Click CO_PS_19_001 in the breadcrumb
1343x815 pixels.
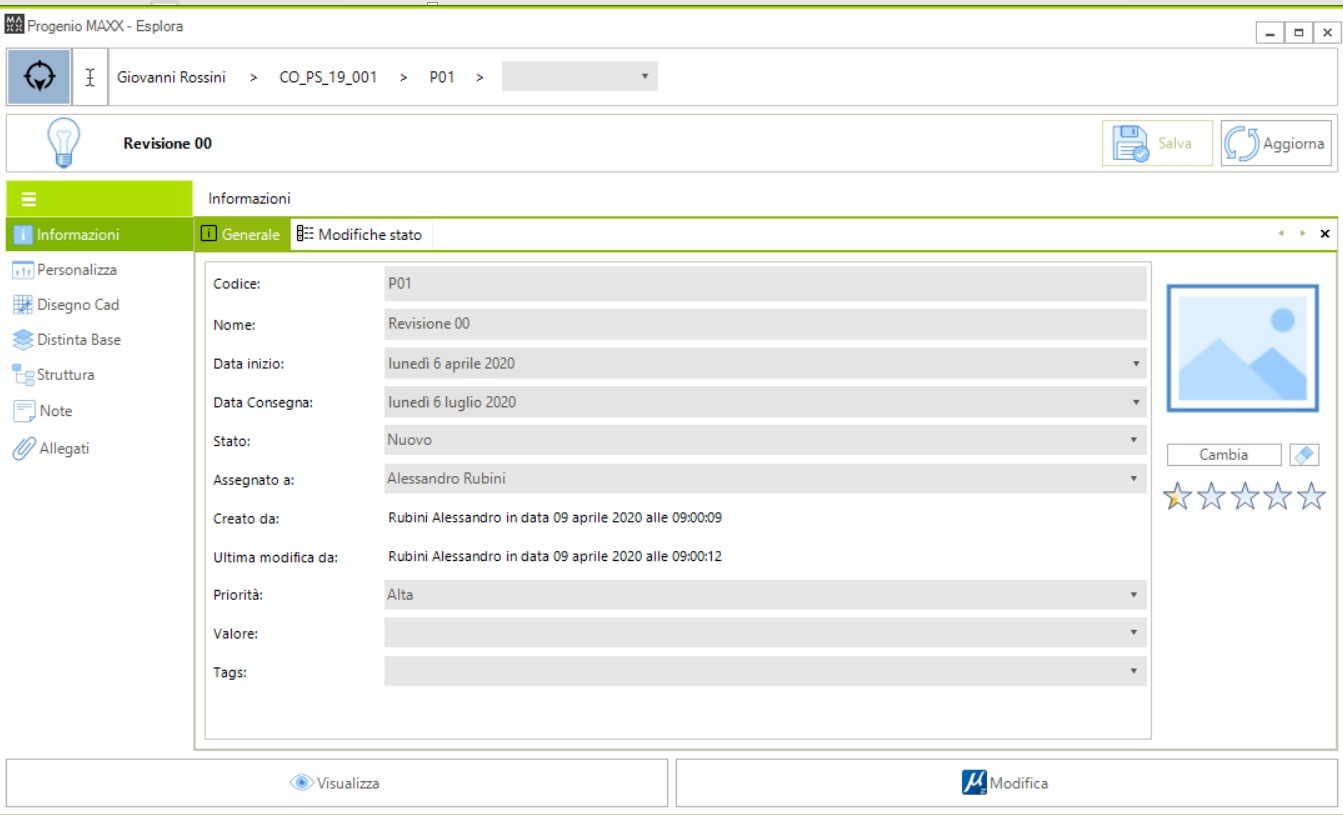328,77
